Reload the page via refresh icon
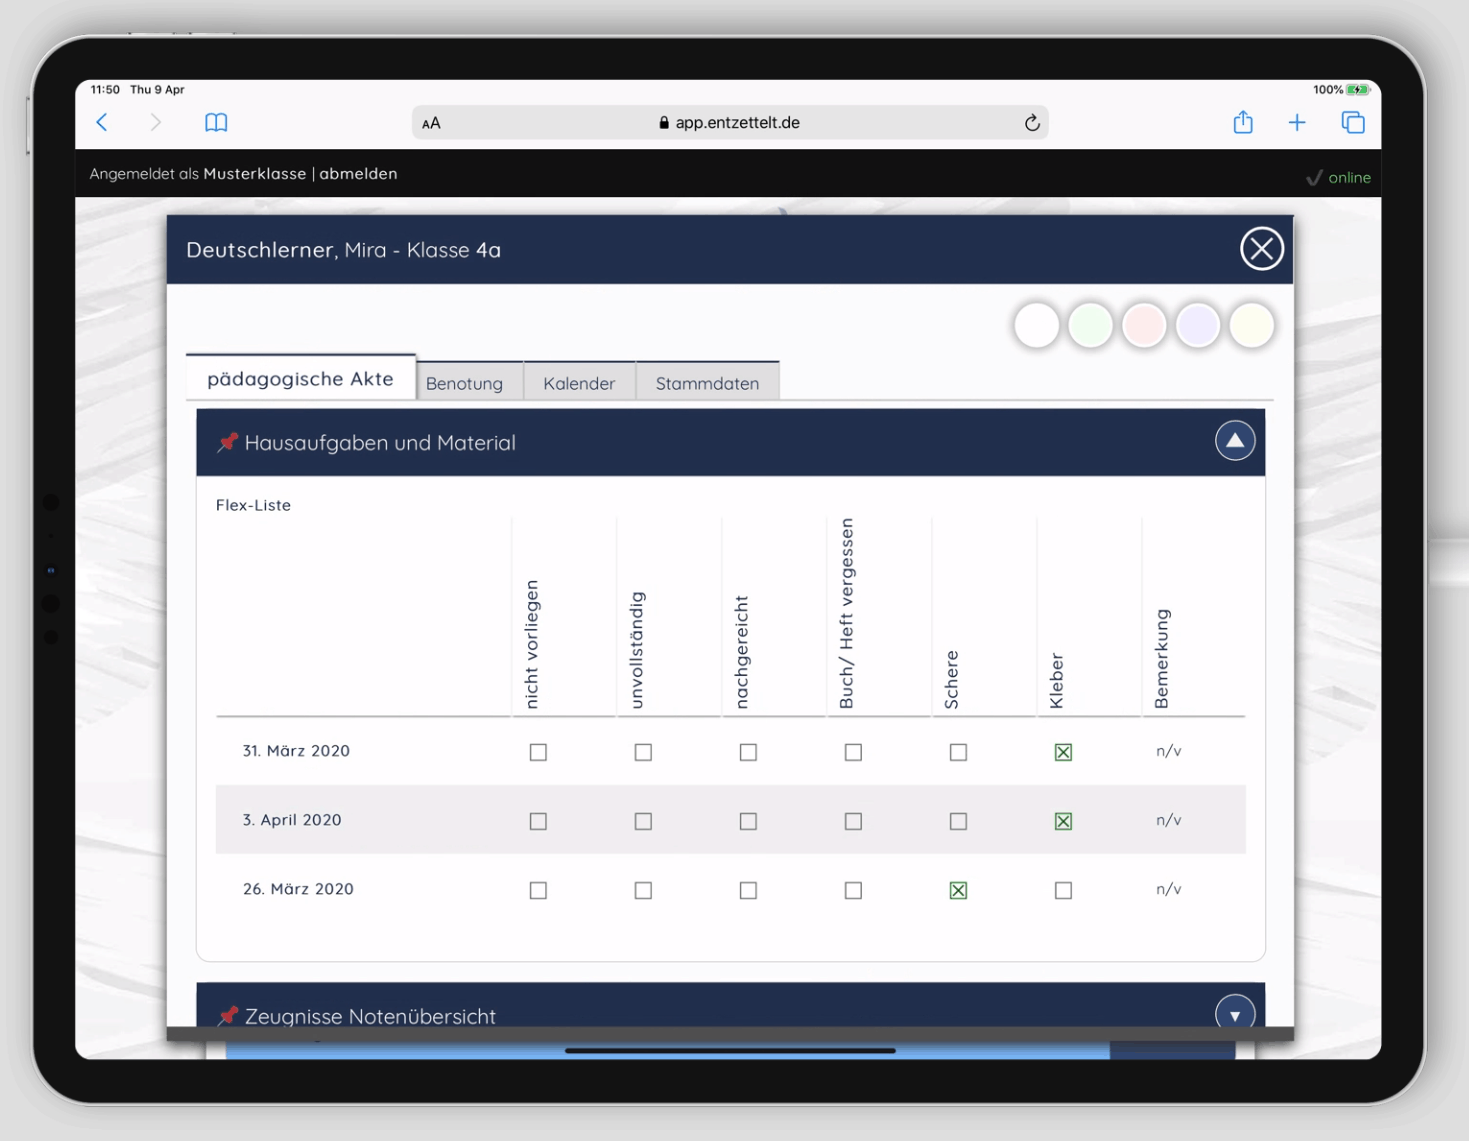 [x=1032, y=123]
